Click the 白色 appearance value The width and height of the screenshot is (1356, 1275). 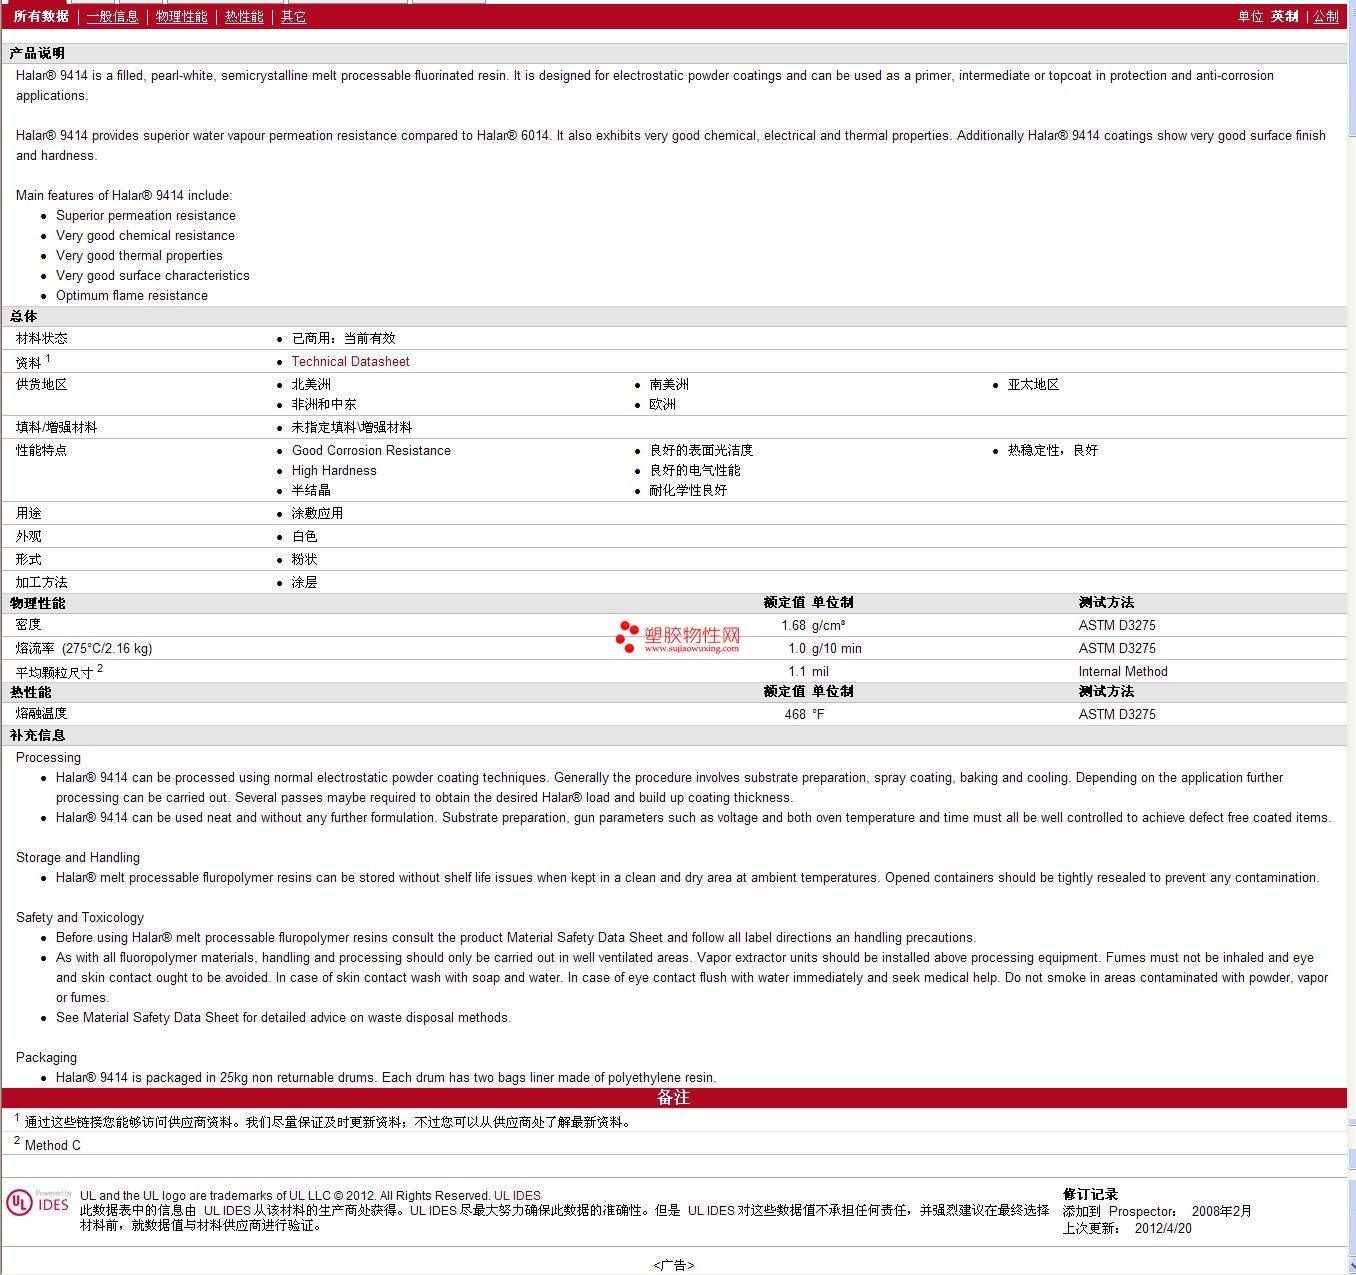(304, 537)
